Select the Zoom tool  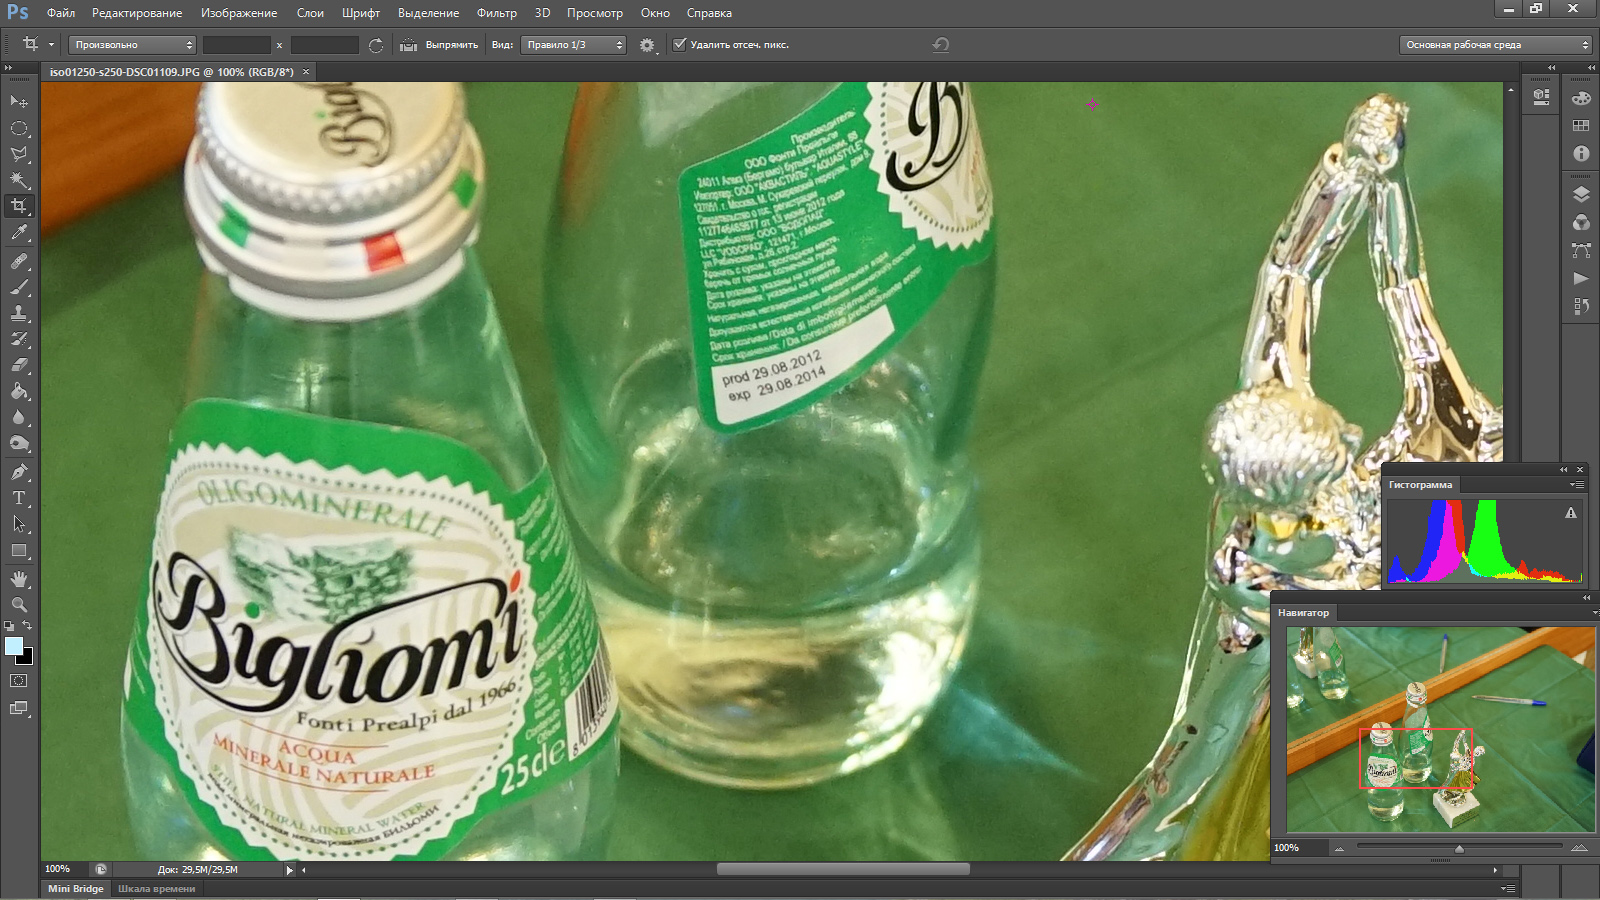[19, 605]
